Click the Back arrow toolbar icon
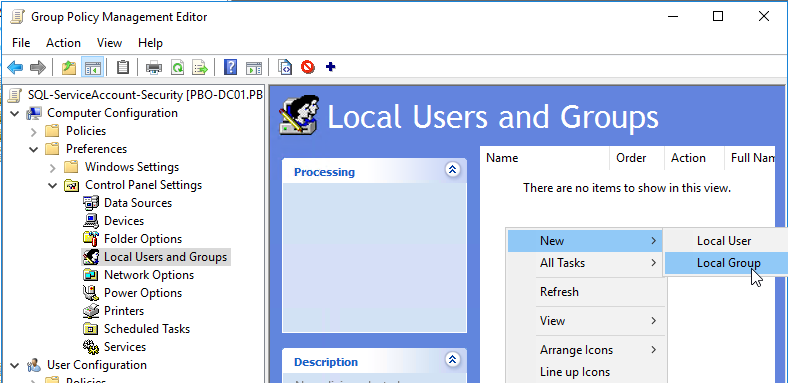 pyautogui.click(x=15, y=67)
